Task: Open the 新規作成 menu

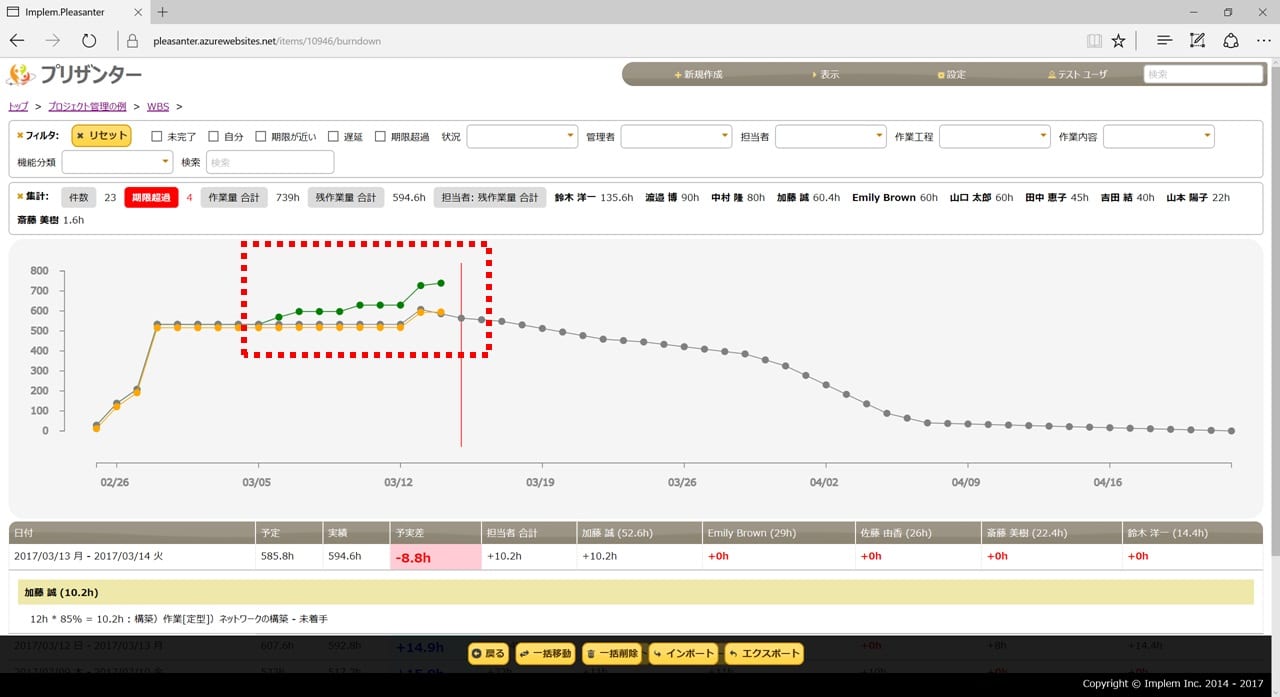Action: (698, 75)
